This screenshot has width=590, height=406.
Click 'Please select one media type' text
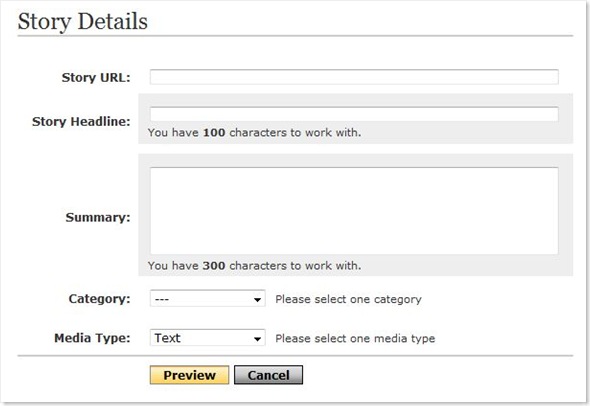click(355, 339)
